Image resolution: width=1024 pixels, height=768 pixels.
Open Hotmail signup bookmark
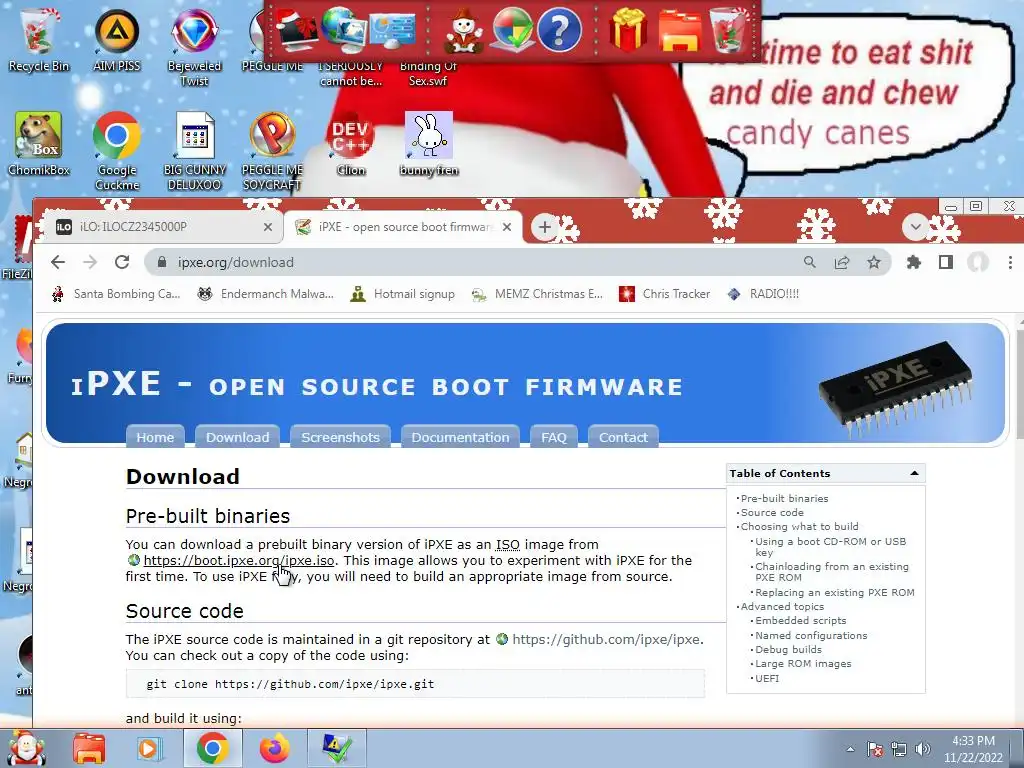coord(402,294)
